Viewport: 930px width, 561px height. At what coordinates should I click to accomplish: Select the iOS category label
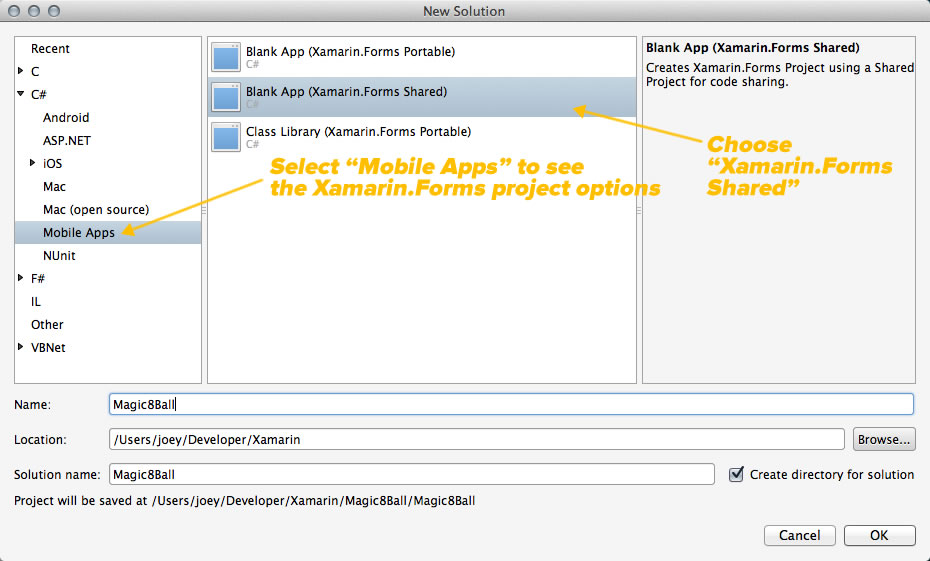52,163
